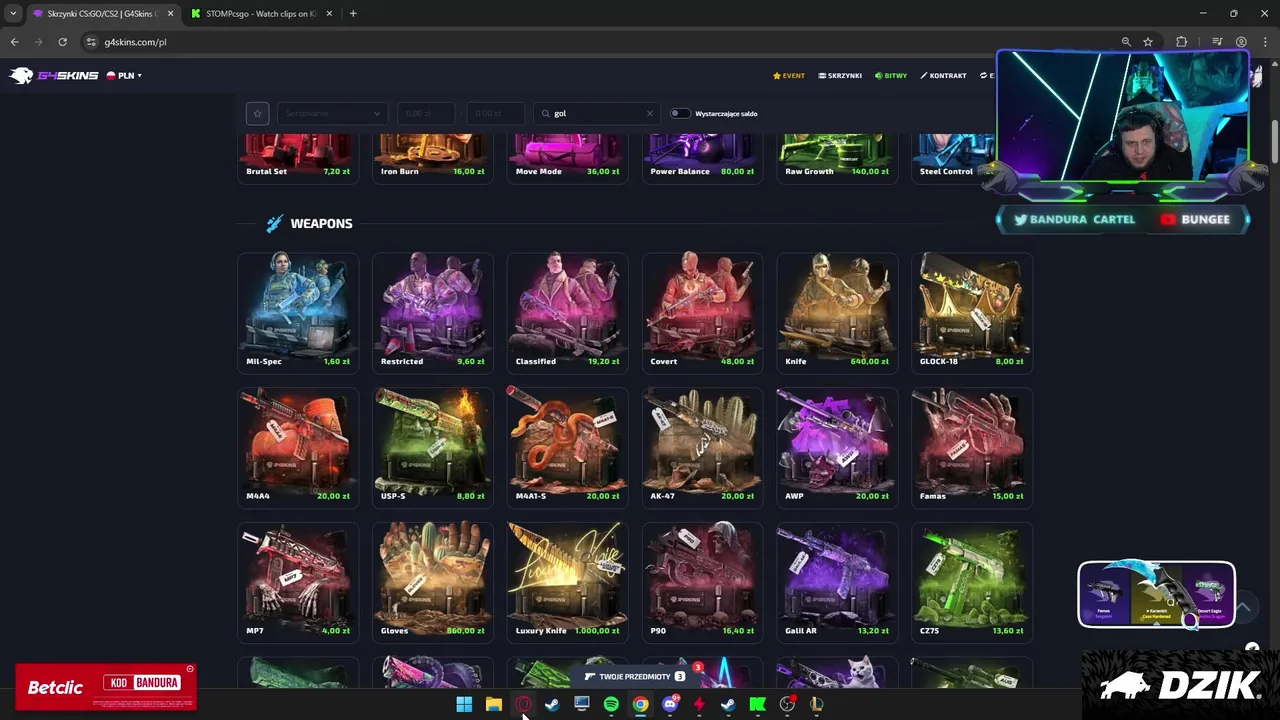Open the TWOJE PRZEDMIOTY items button
This screenshot has width=1280, height=720.
coord(634,677)
